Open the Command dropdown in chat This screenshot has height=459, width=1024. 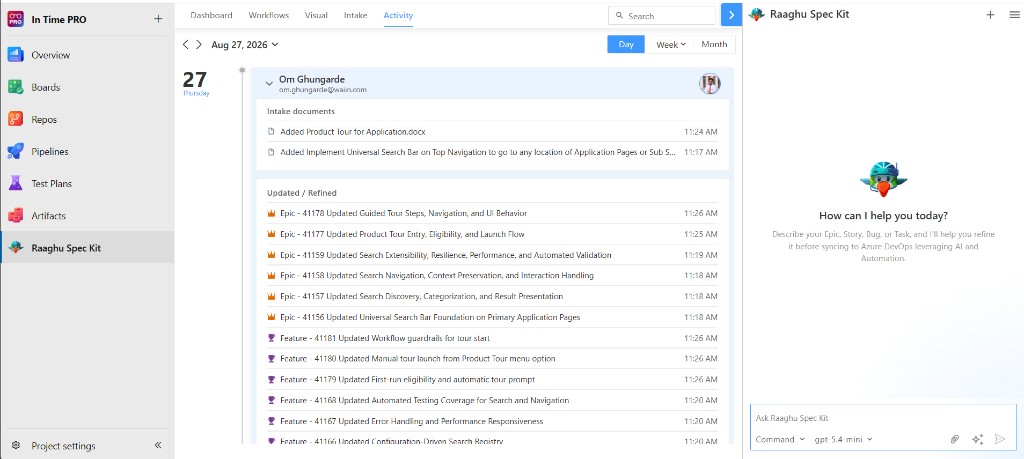pyautogui.click(x=780, y=439)
